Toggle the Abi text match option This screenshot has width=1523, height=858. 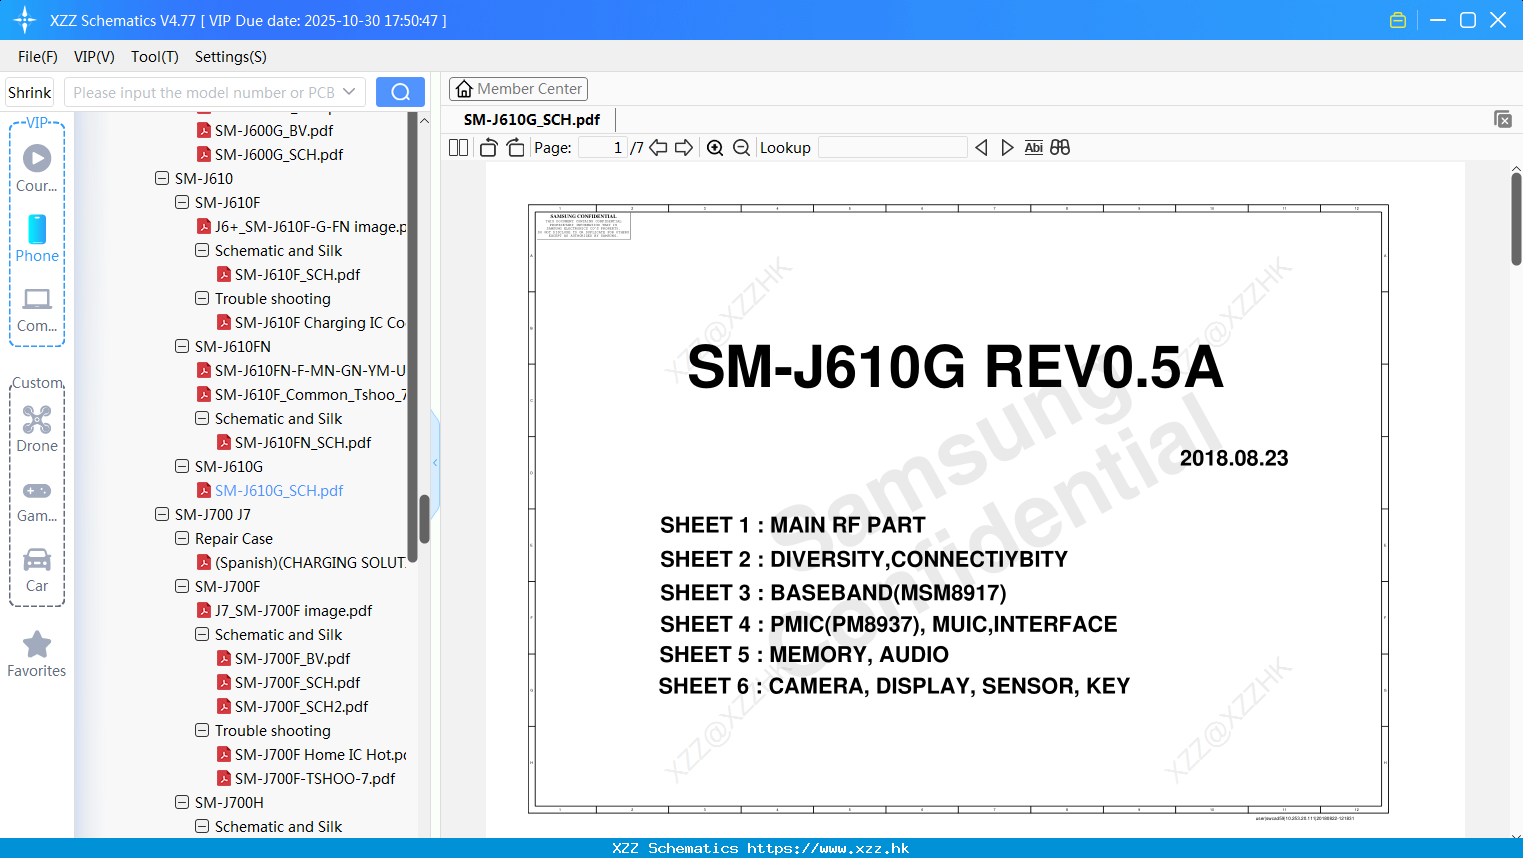[x=1033, y=147]
